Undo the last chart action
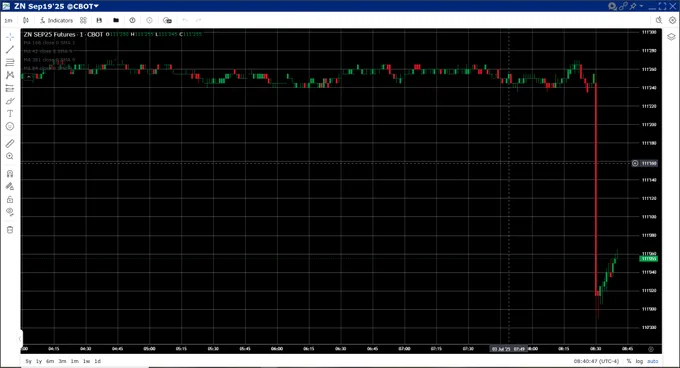This screenshot has width=680, height=368. point(185,20)
